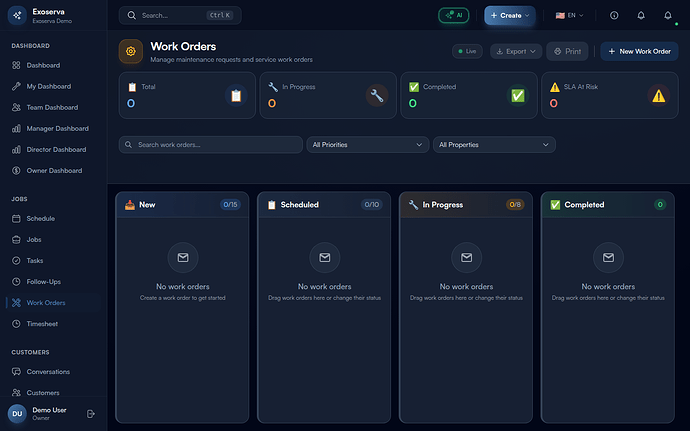Click the Print button
Screen dimensions: 690x431
[567, 51]
